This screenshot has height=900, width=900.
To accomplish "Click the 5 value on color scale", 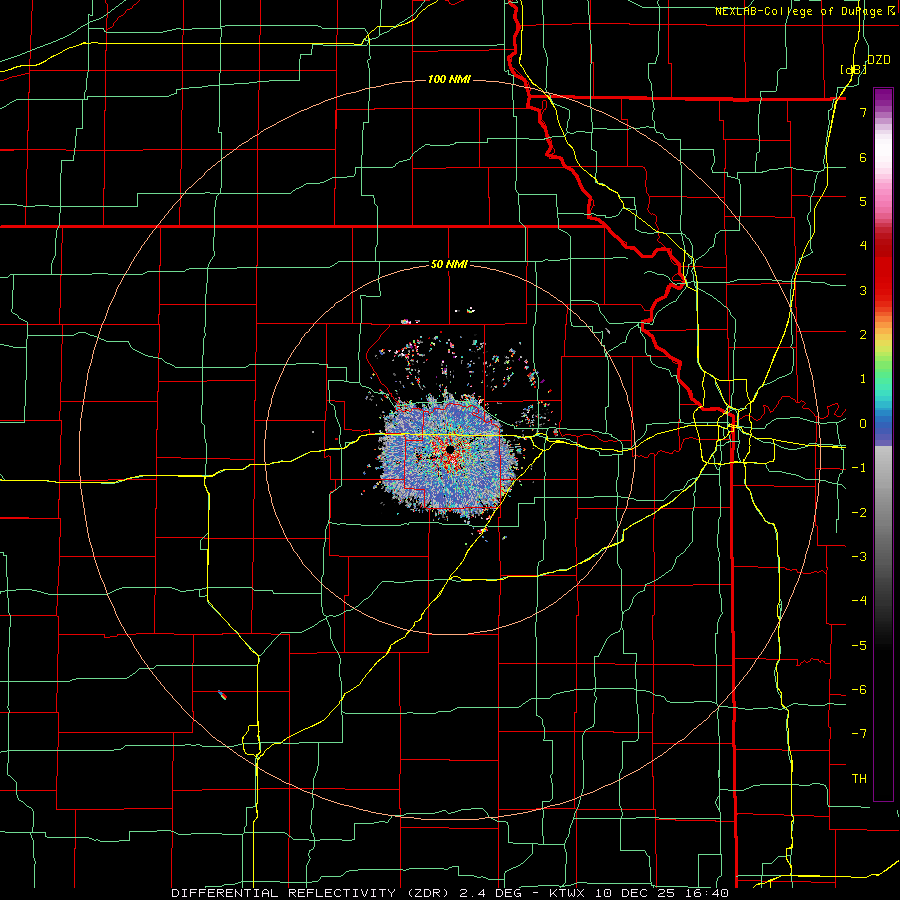I will coord(863,201).
